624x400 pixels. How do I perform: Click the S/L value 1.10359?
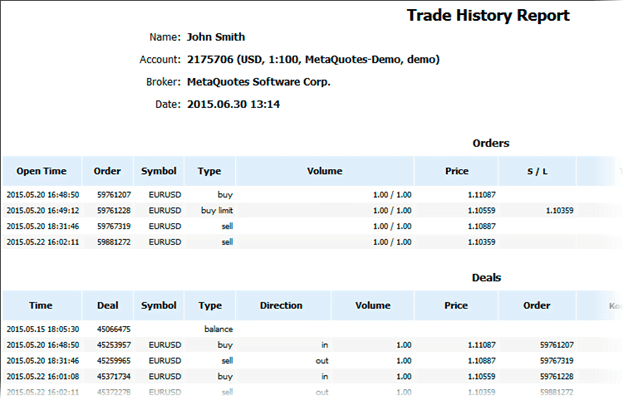(560, 211)
